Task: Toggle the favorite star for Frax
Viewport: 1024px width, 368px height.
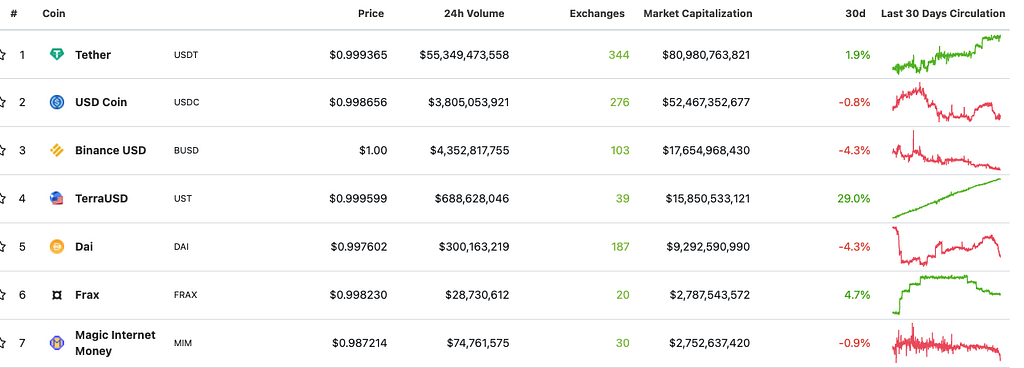Action: [x=2, y=295]
